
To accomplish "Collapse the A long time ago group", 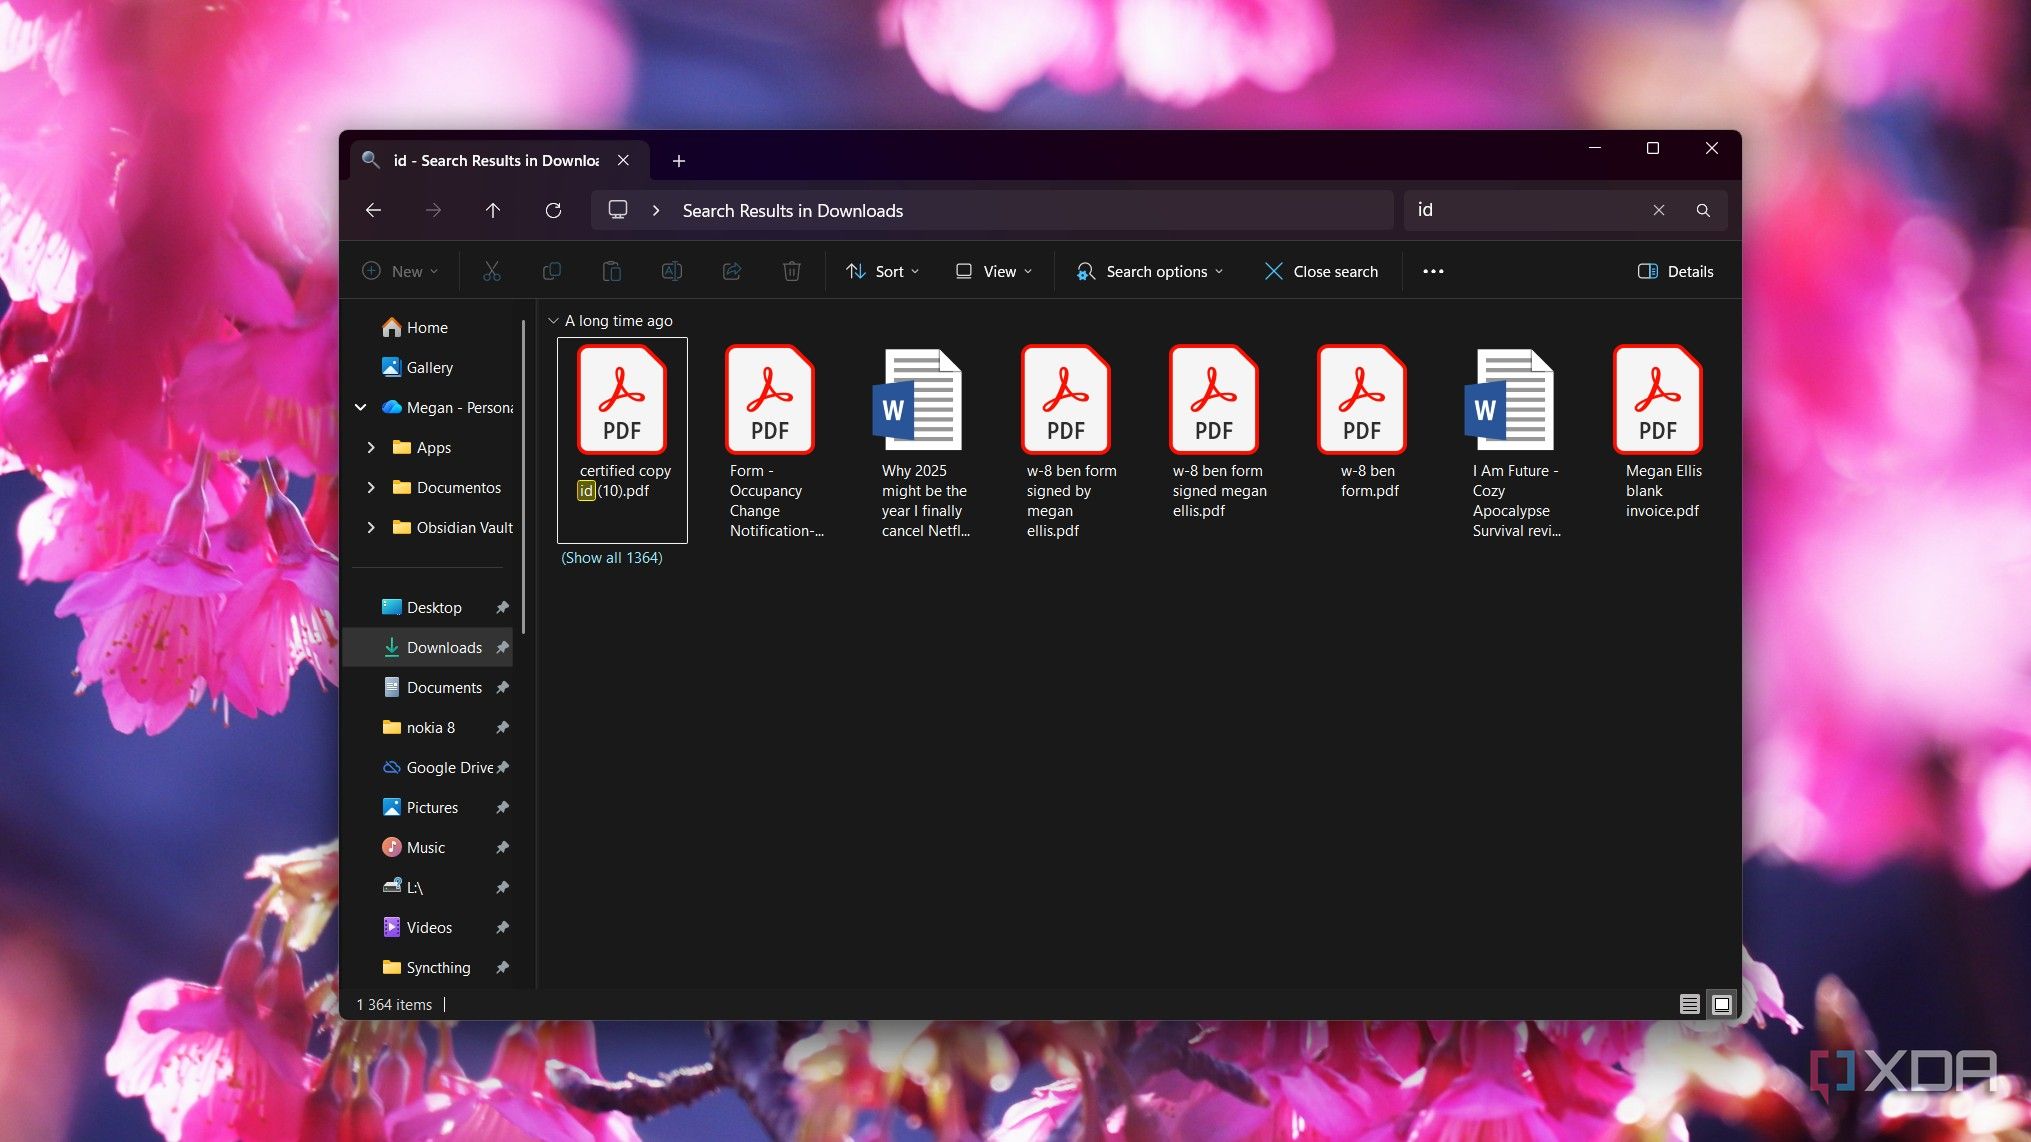I will coord(553,321).
